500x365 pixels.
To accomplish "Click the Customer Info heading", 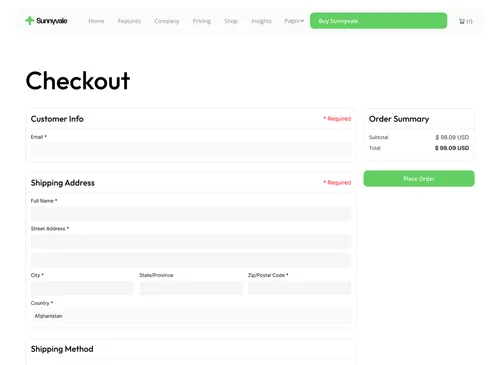I will [x=57, y=119].
